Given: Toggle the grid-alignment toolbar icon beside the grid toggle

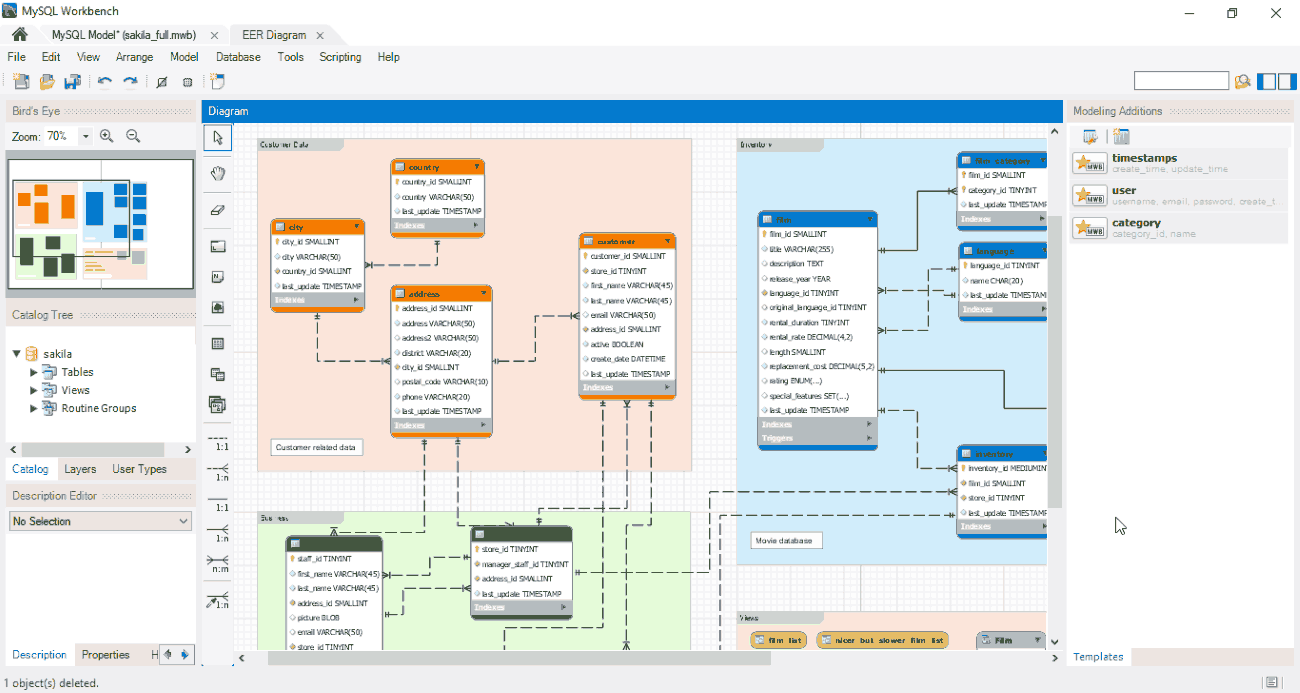Looking at the screenshot, I should [x=187, y=82].
